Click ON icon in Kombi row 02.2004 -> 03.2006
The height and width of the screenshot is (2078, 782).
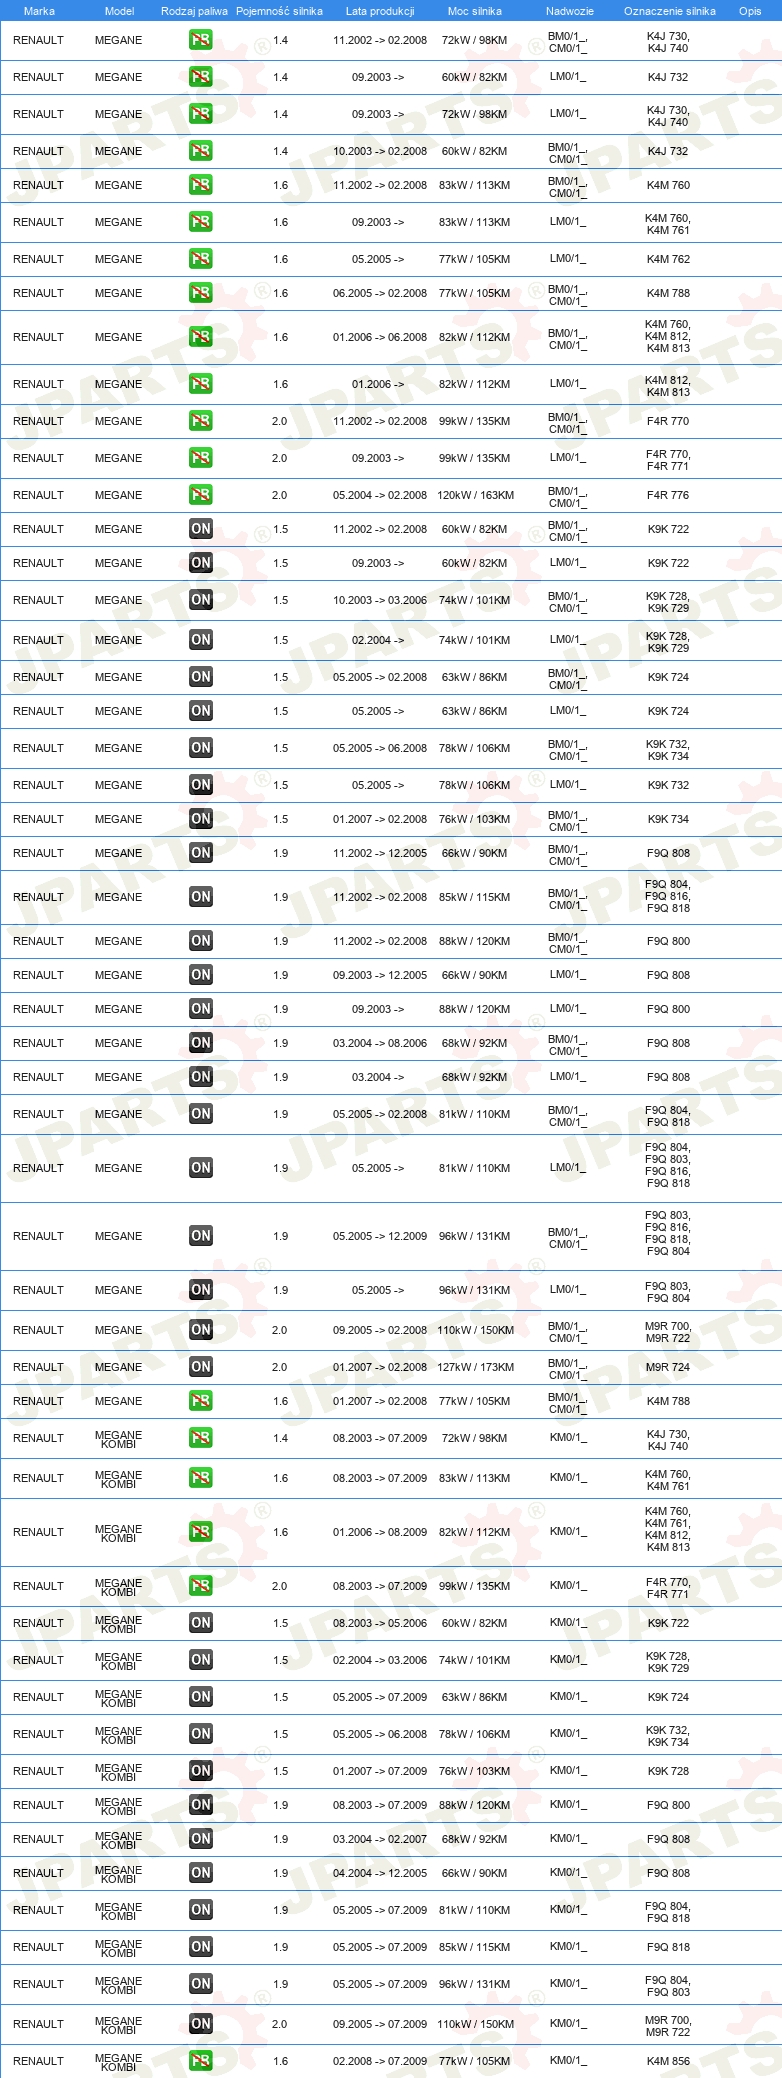(x=200, y=1660)
